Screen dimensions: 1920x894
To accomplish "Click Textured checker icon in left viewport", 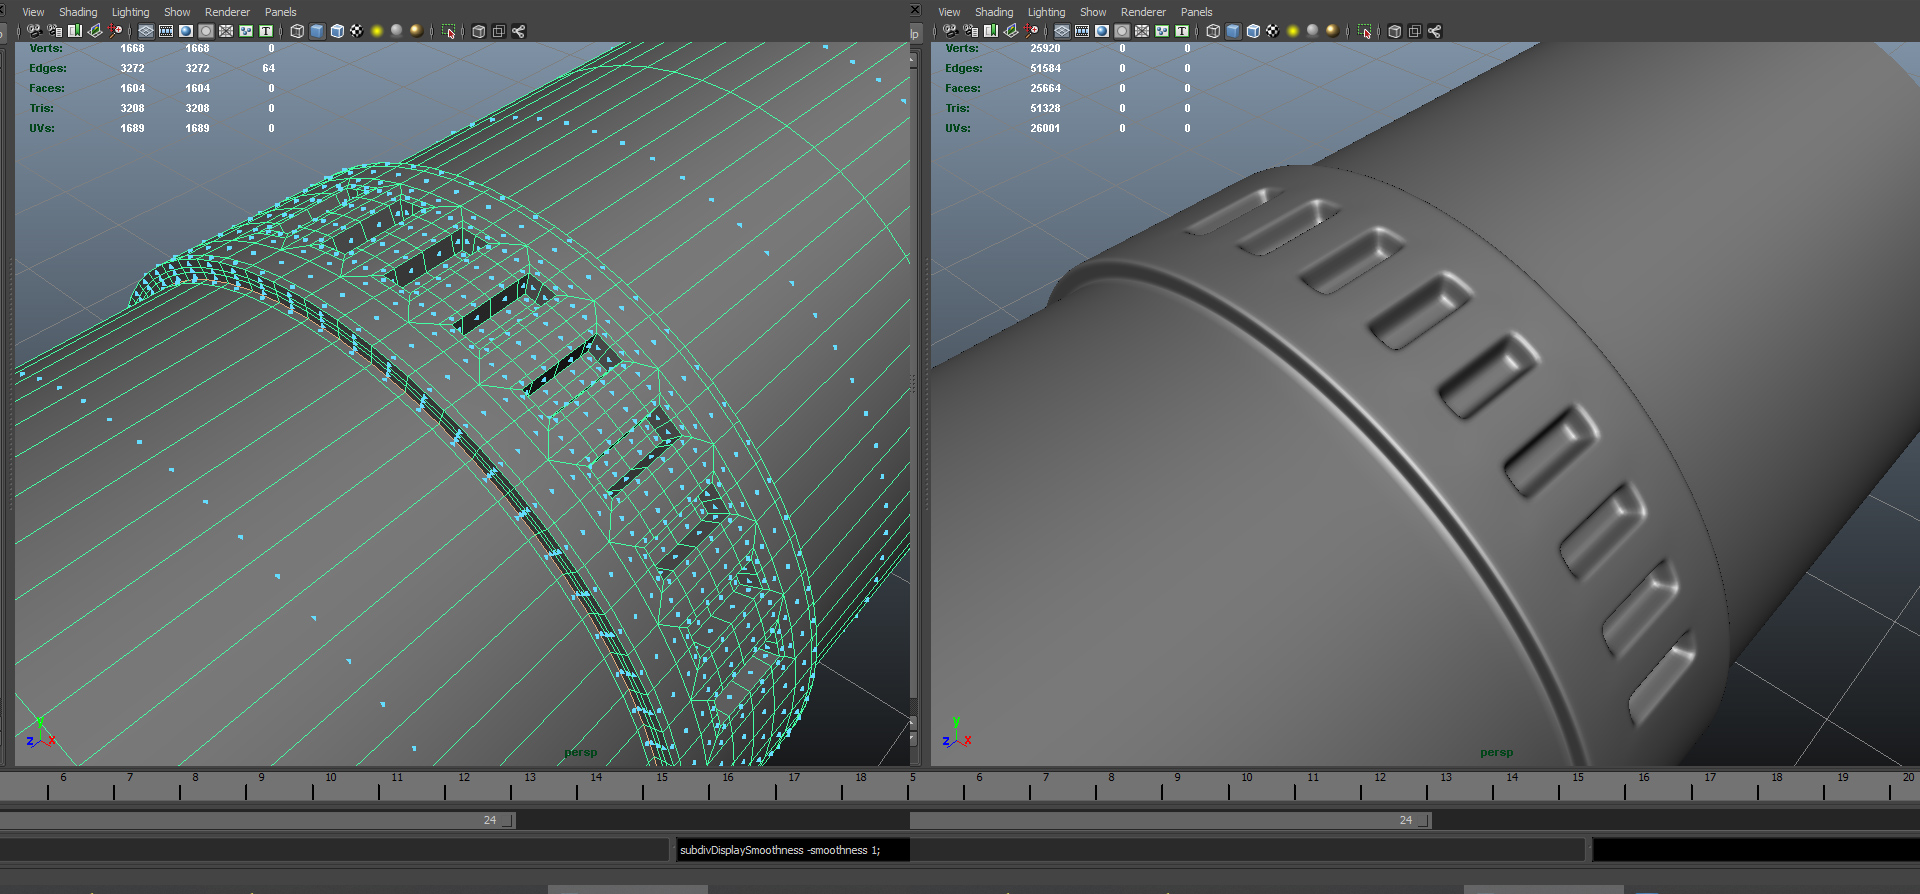I will pyautogui.click(x=357, y=31).
